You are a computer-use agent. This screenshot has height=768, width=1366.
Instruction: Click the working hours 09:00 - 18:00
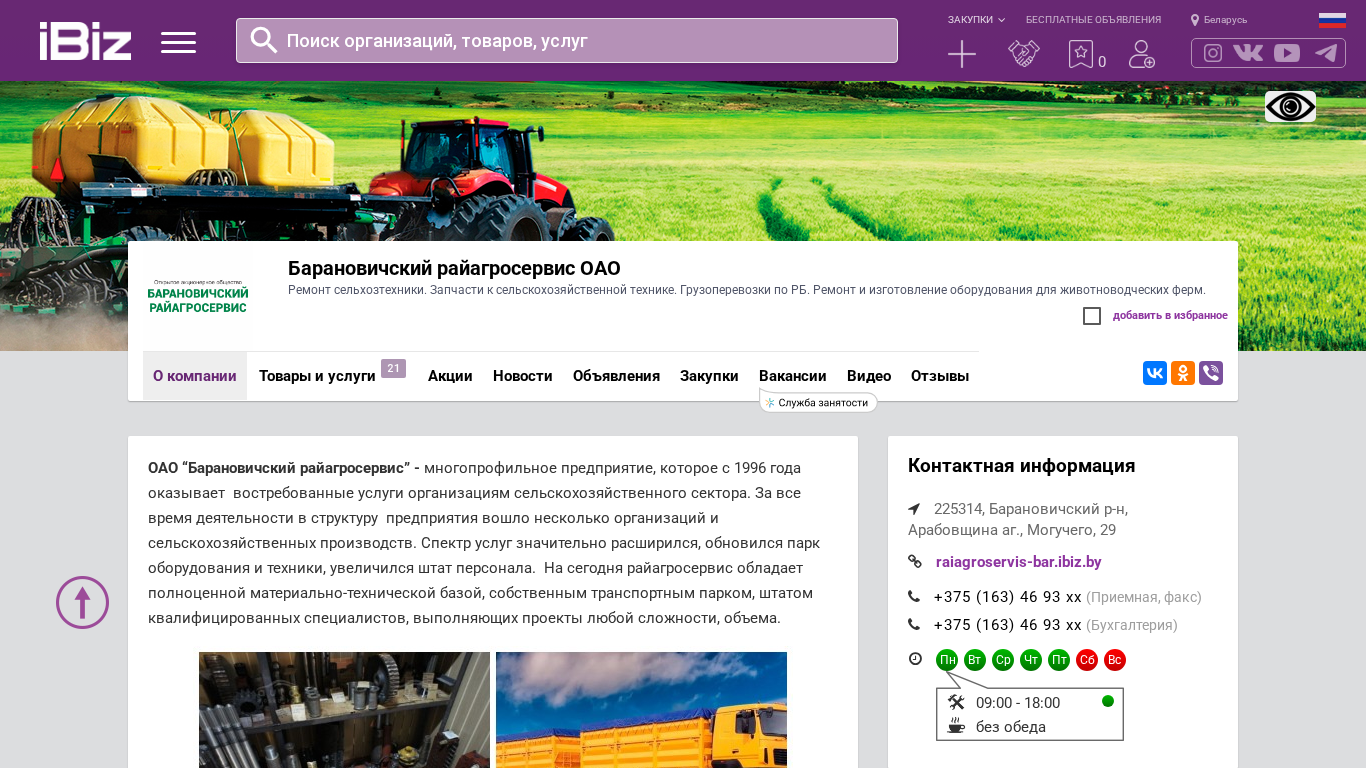pos(1018,703)
